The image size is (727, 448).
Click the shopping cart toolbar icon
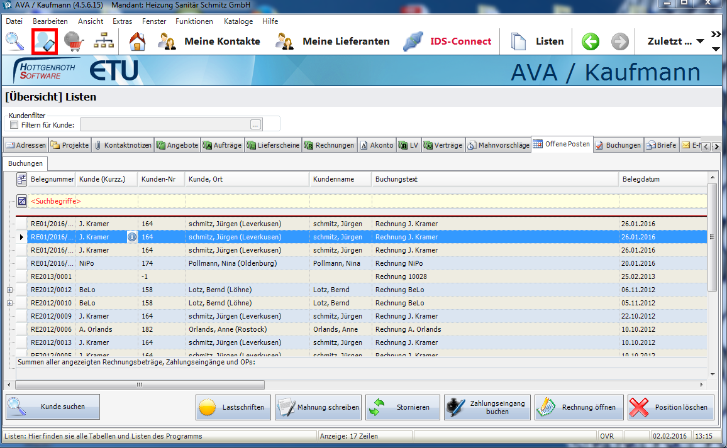(74, 41)
